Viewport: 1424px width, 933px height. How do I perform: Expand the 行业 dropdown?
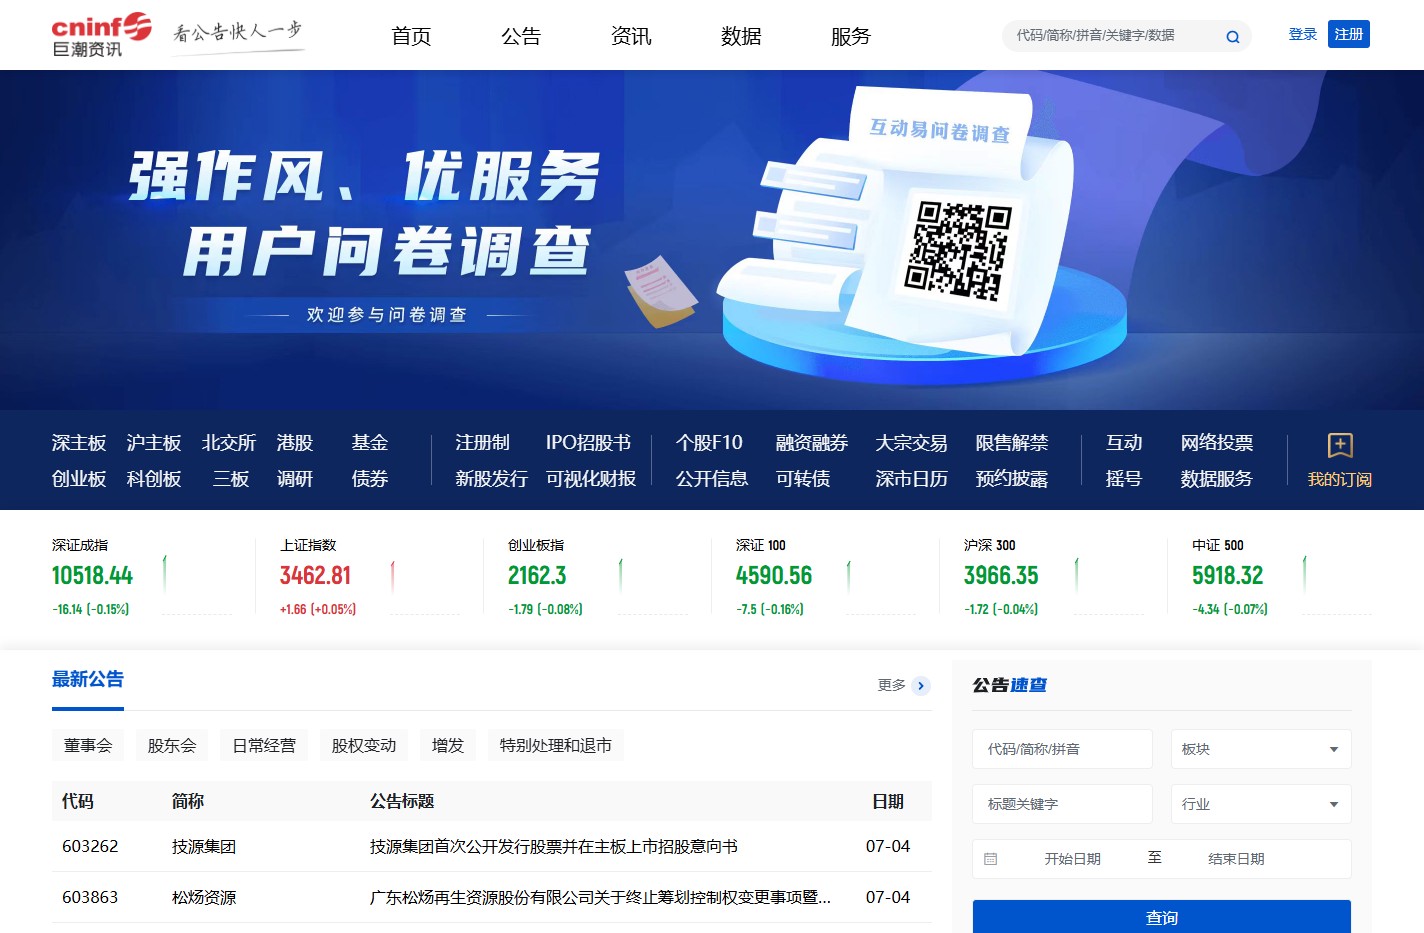pos(1261,804)
